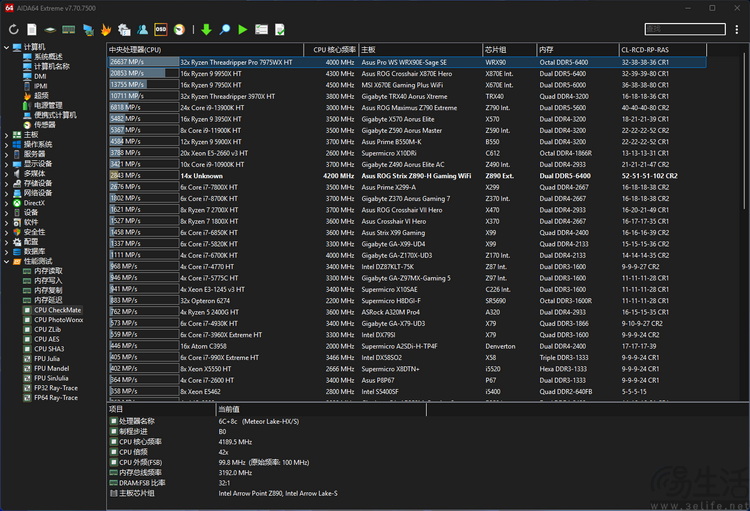This screenshot has height=511, width=750.
Task: Select 传感器 in the tree
Action: click(x=44, y=125)
